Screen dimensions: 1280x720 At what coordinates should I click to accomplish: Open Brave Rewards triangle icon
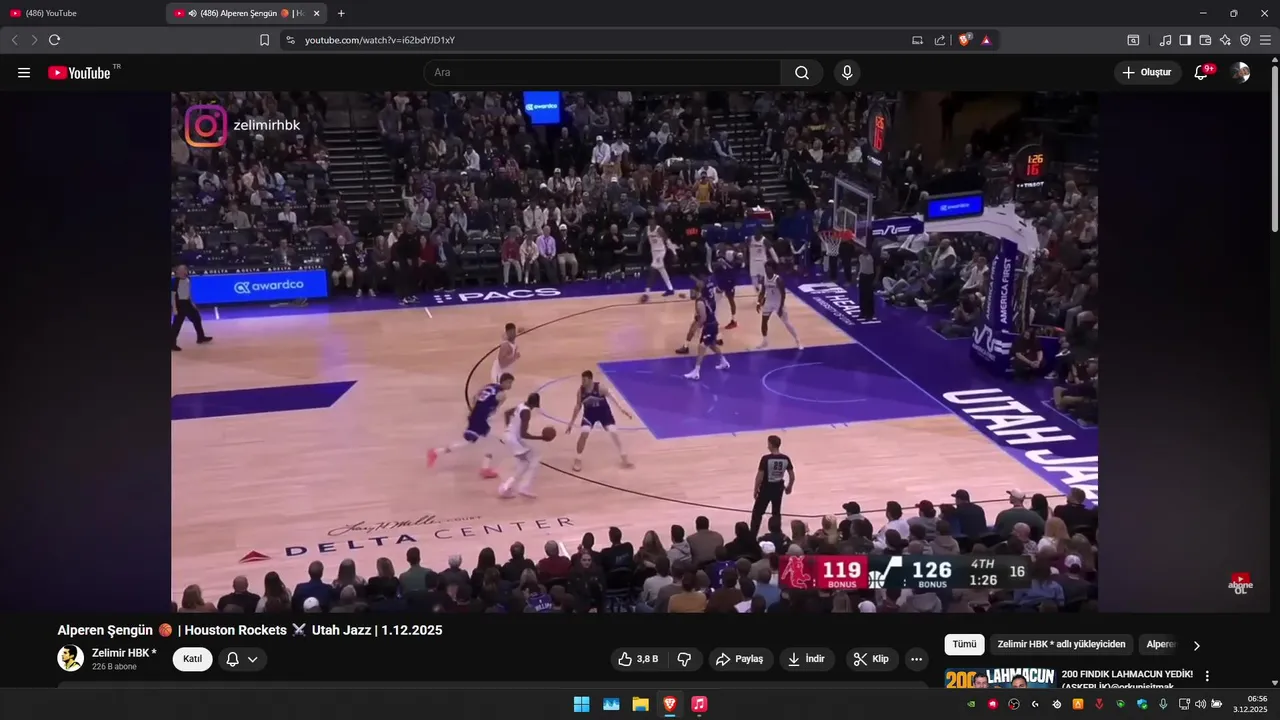click(x=986, y=40)
